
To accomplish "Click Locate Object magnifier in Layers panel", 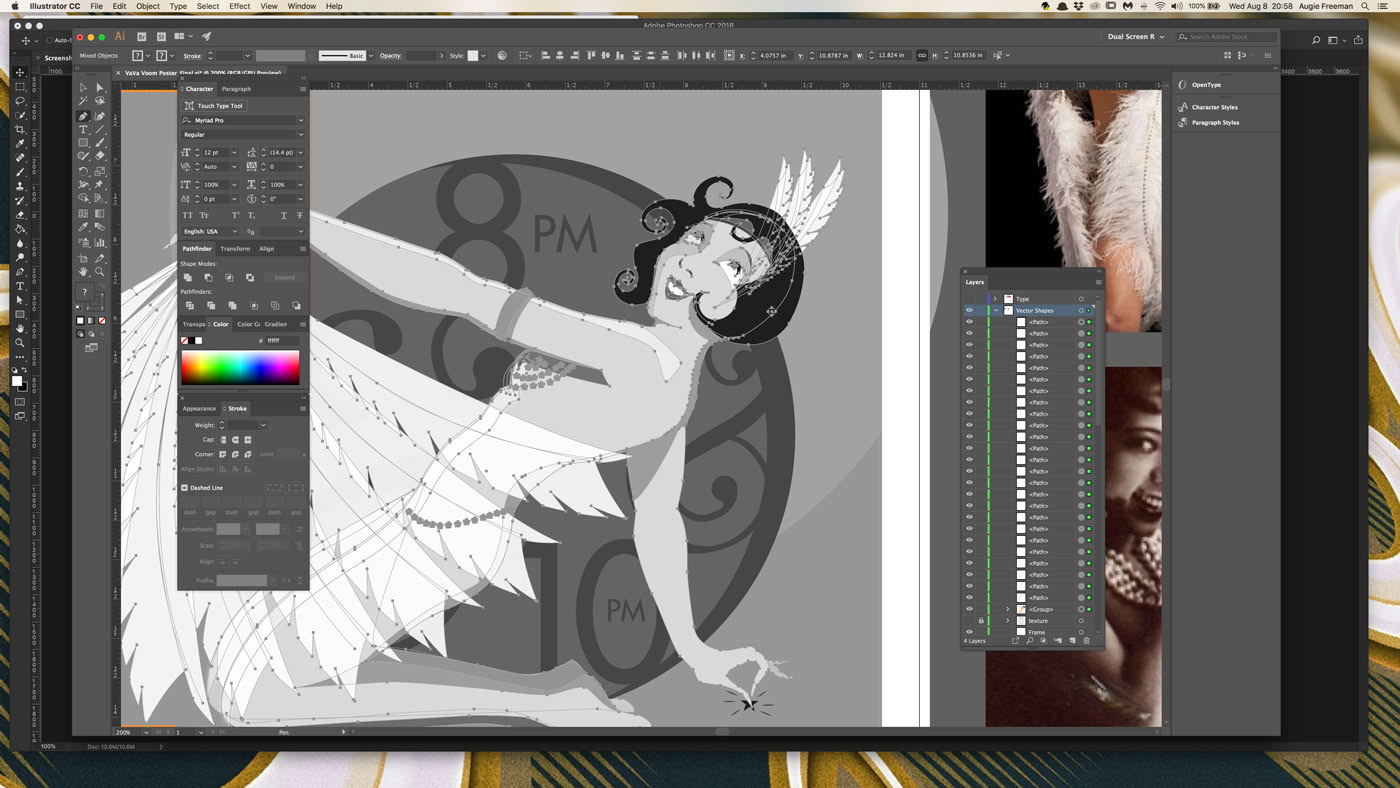I will click(1029, 641).
